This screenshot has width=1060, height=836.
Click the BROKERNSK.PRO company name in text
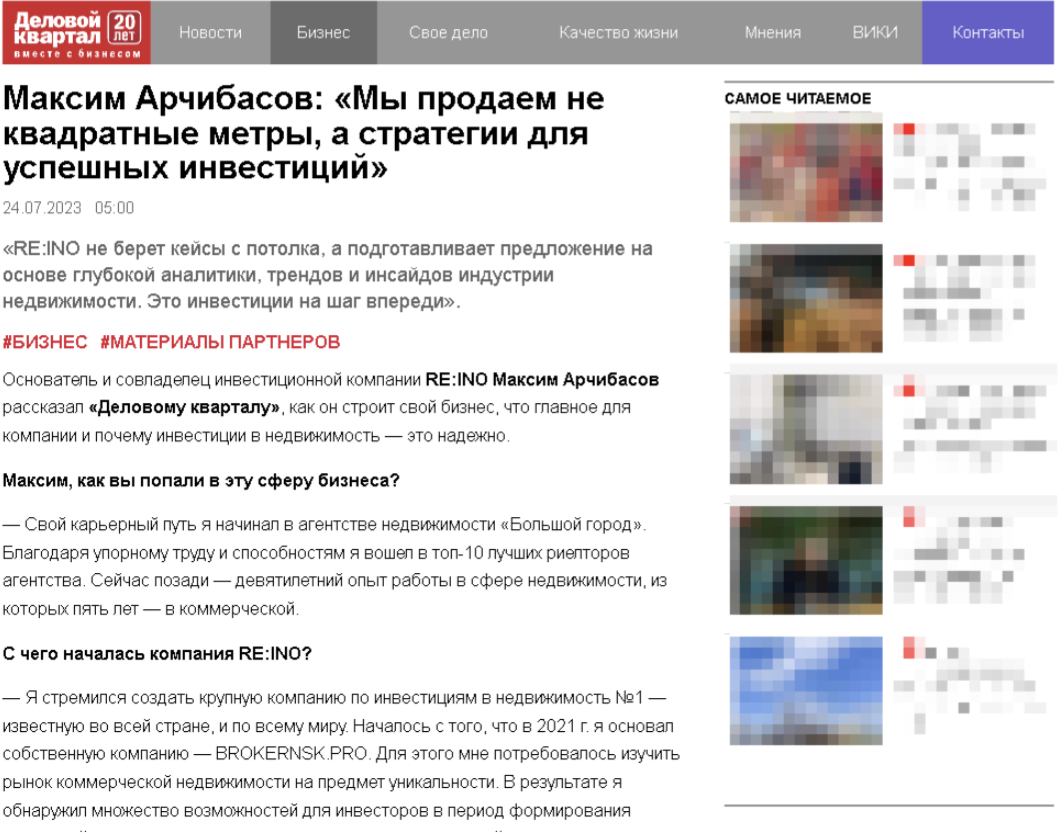(291, 754)
